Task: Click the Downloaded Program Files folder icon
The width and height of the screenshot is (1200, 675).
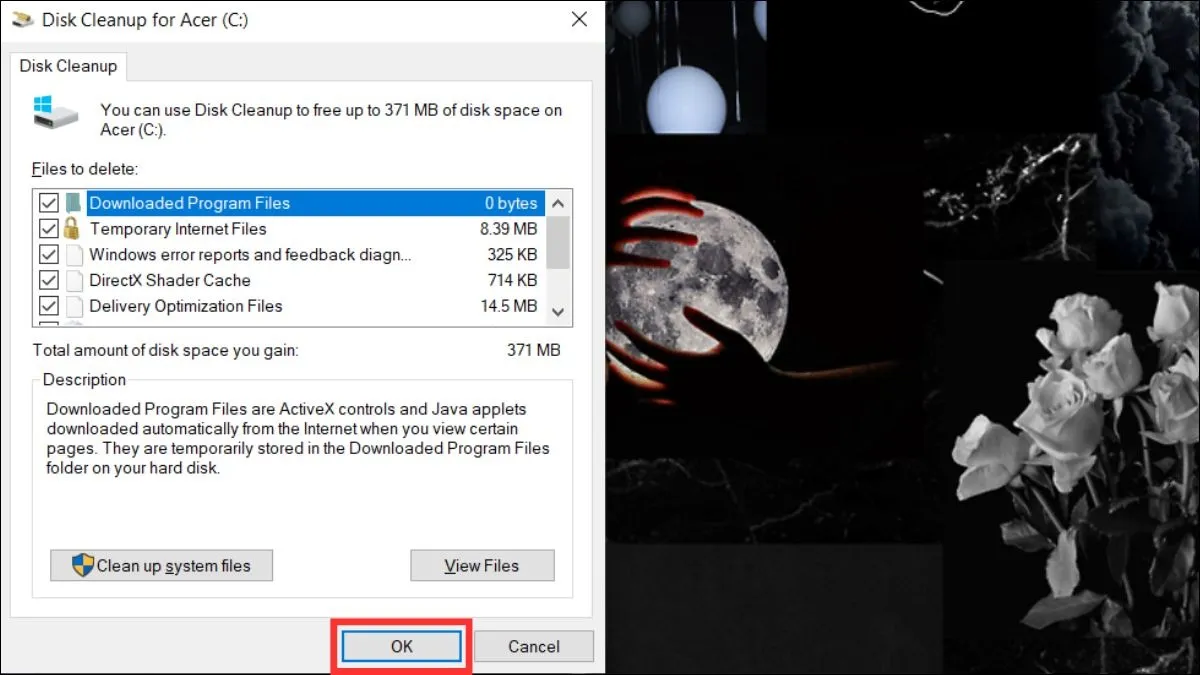Action: pos(74,203)
